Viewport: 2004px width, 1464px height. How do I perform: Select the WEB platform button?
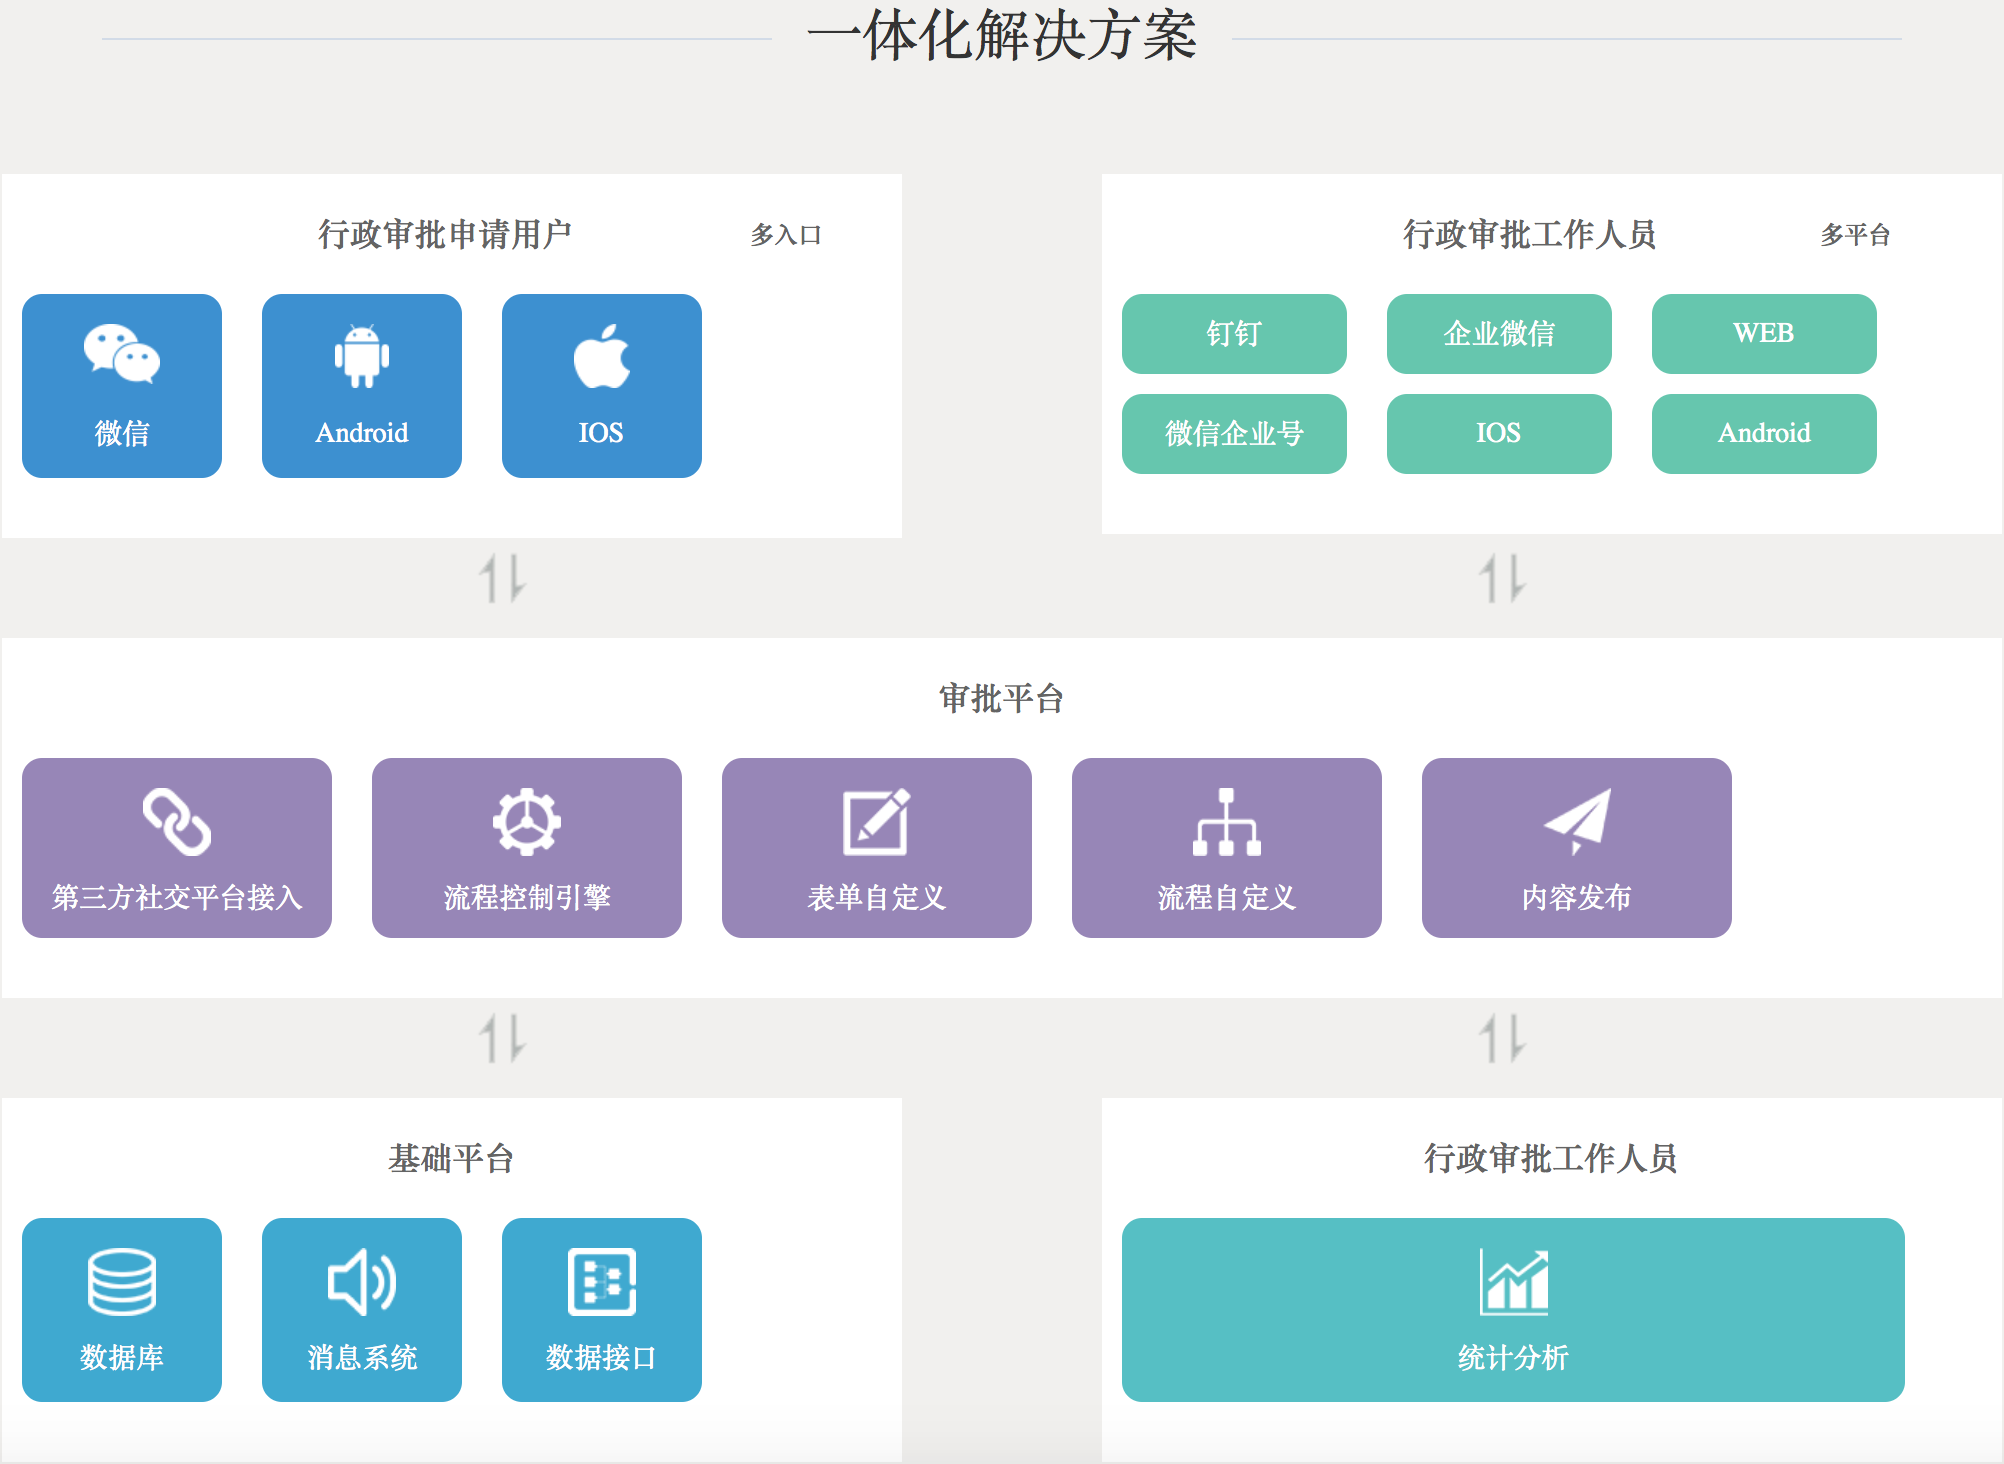coord(1764,334)
